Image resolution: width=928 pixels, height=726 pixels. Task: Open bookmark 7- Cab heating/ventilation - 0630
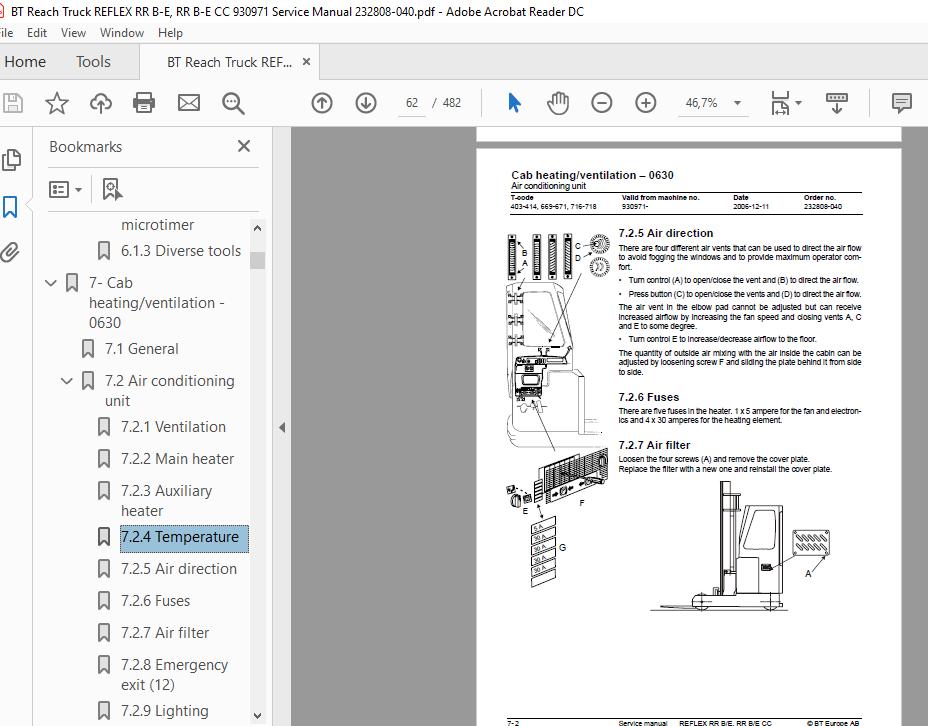(156, 303)
